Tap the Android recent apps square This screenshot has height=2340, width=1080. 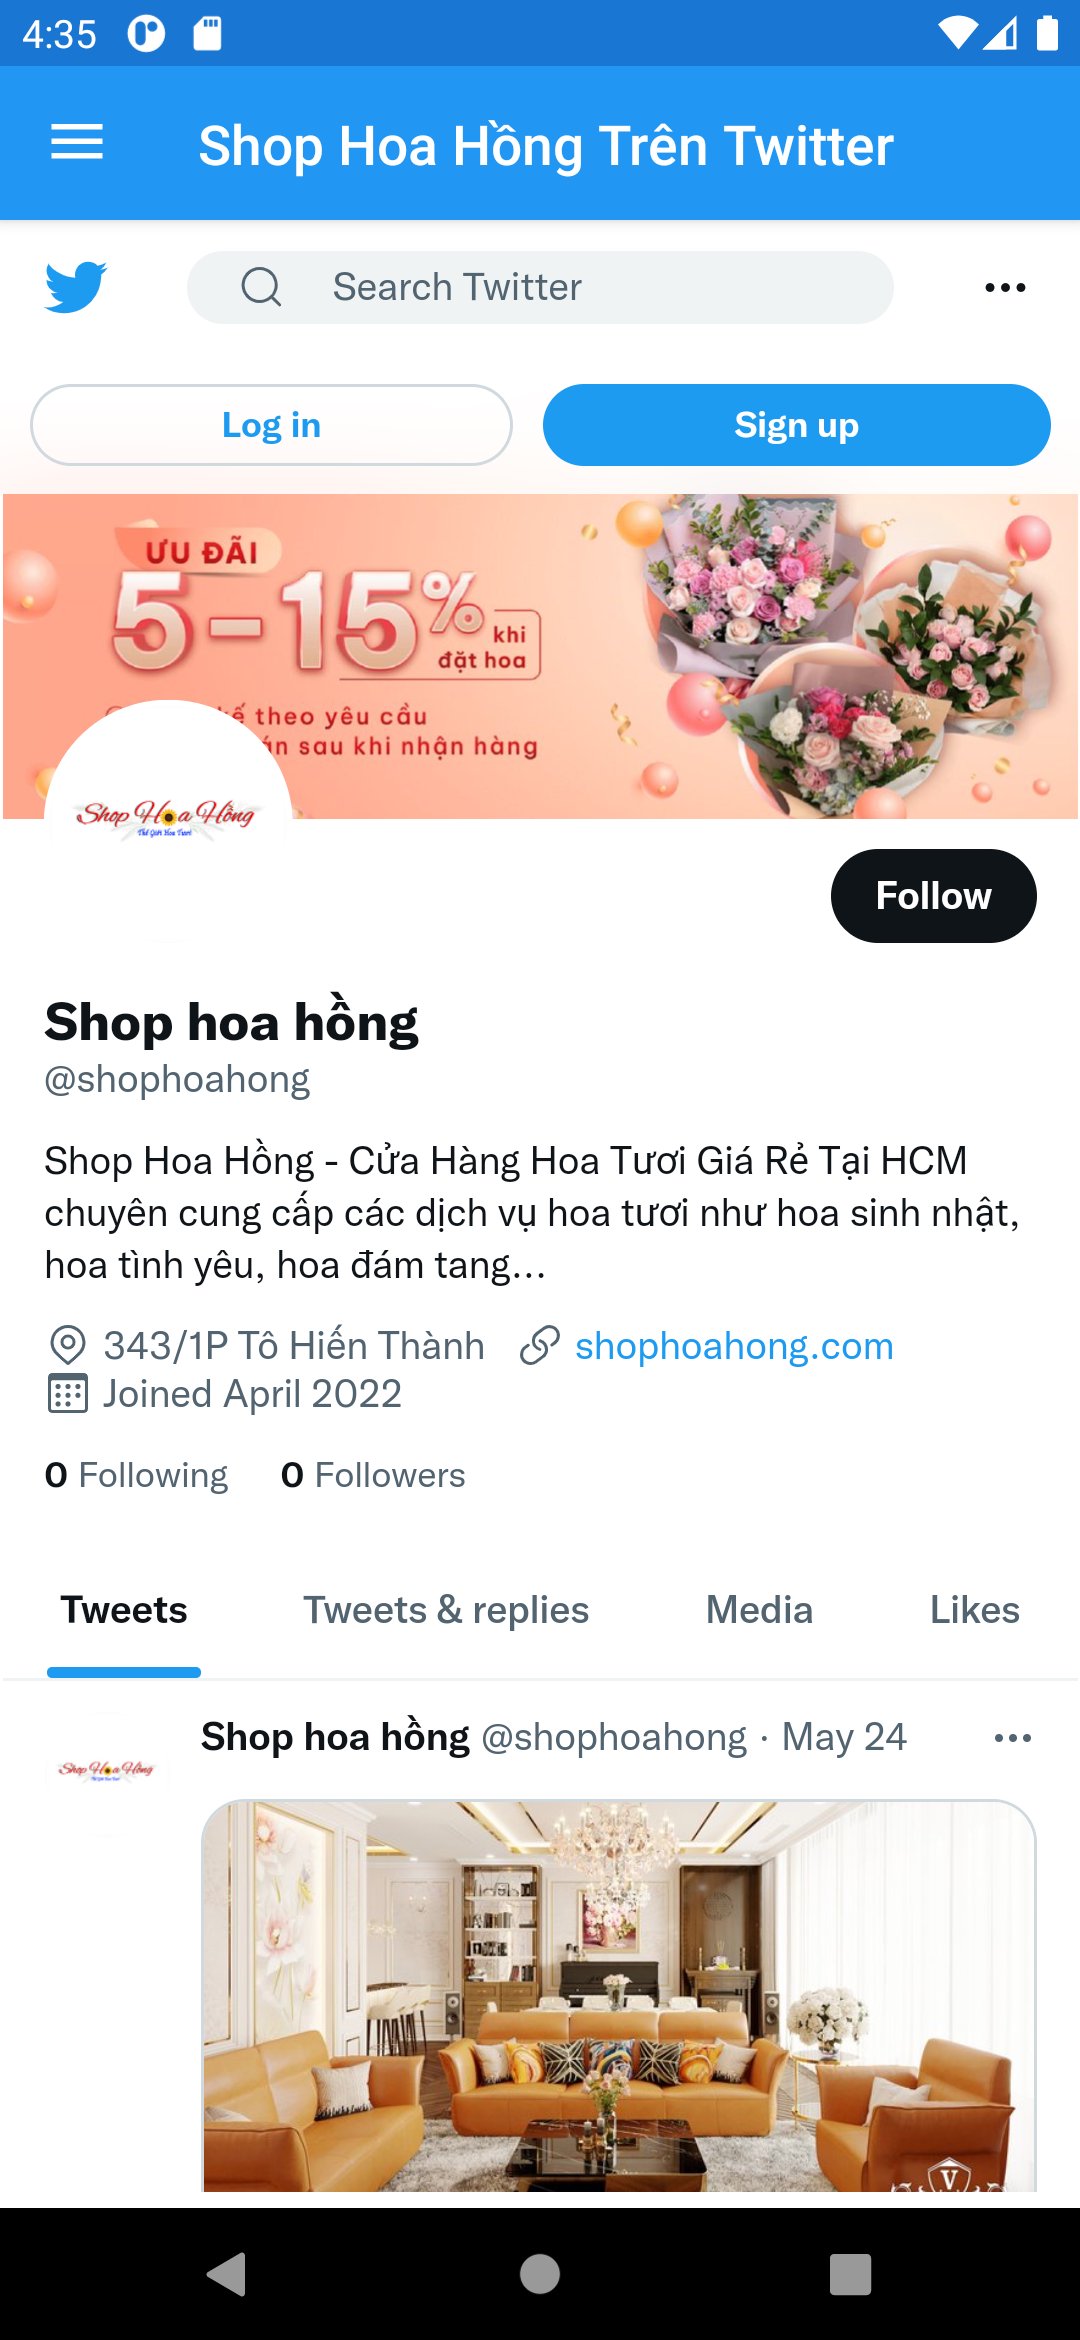[x=851, y=2274]
